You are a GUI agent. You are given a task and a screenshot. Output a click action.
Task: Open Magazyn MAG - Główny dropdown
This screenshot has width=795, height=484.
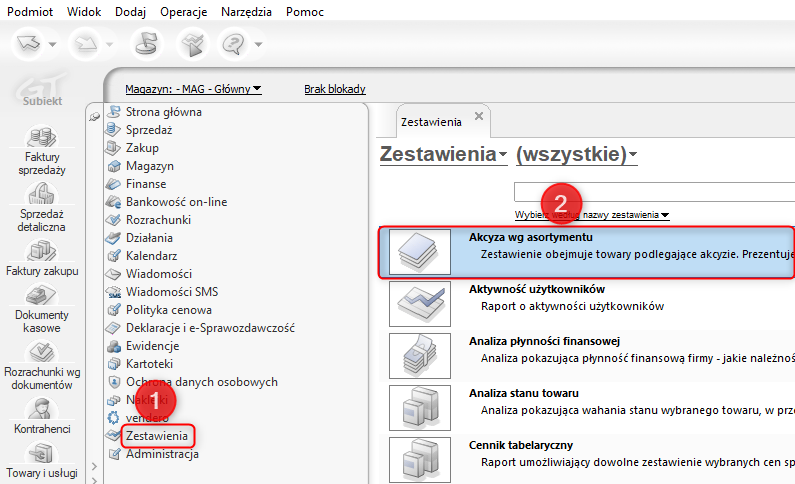[193, 89]
